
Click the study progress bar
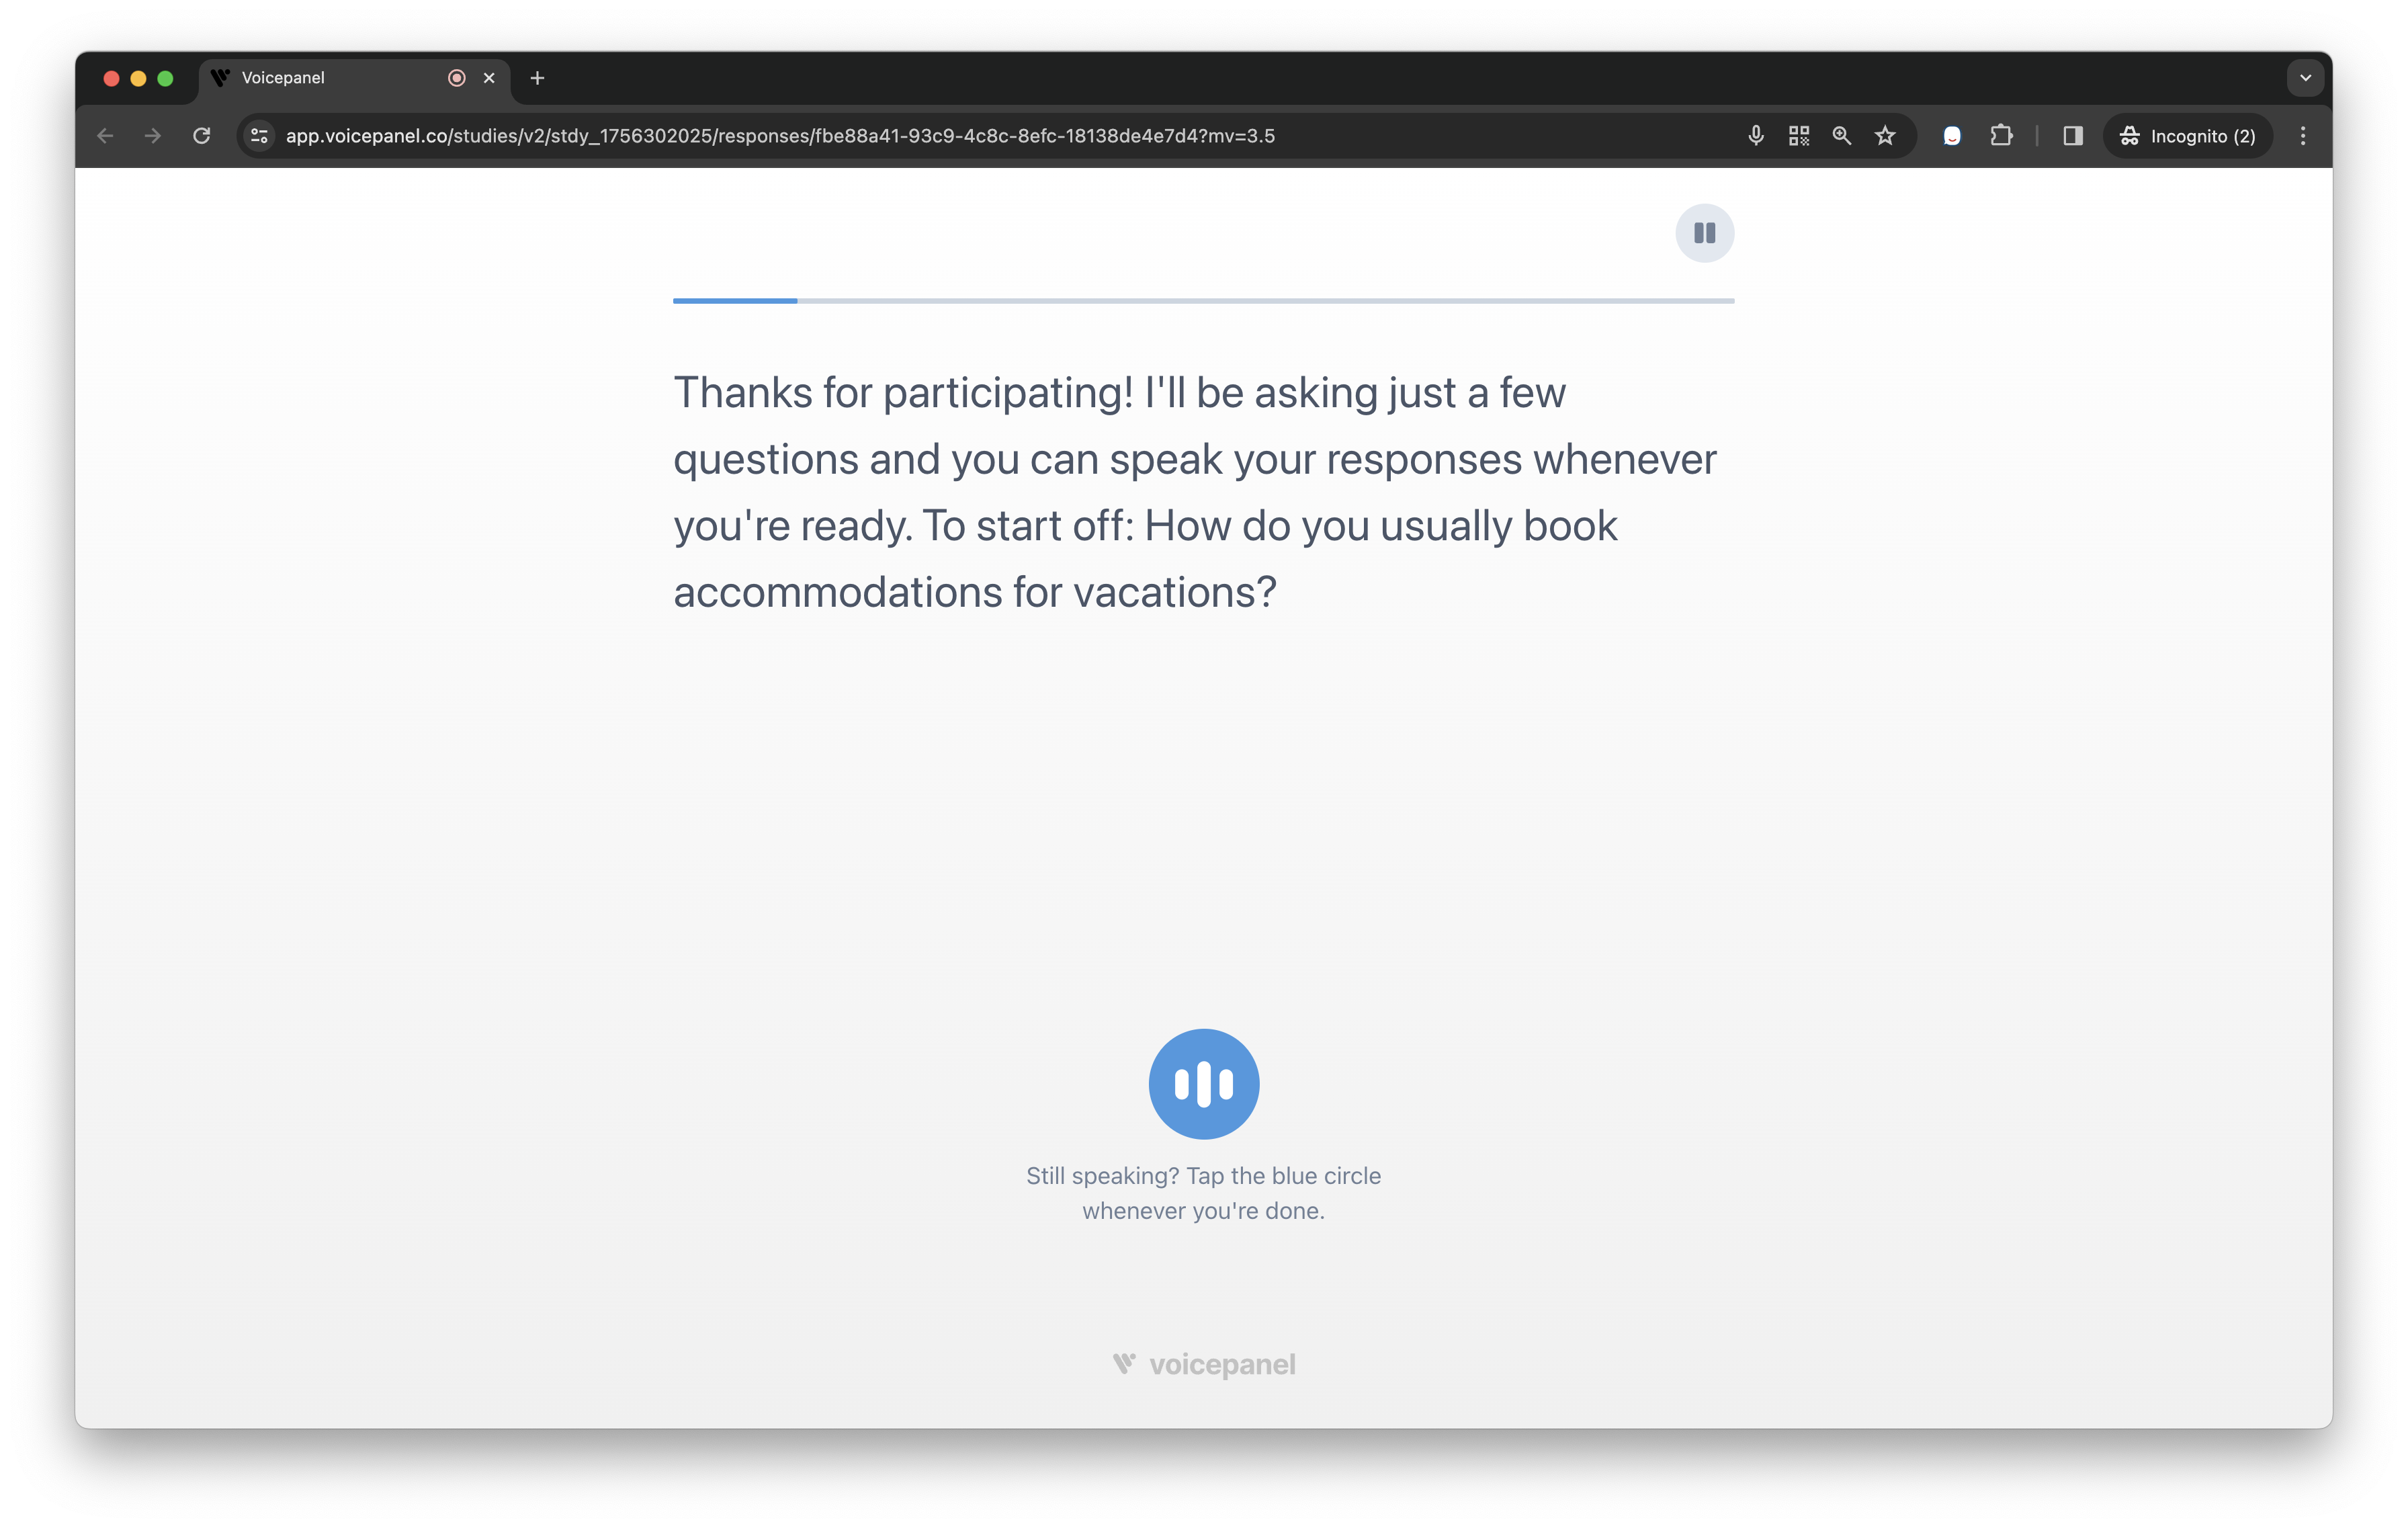[1203, 300]
